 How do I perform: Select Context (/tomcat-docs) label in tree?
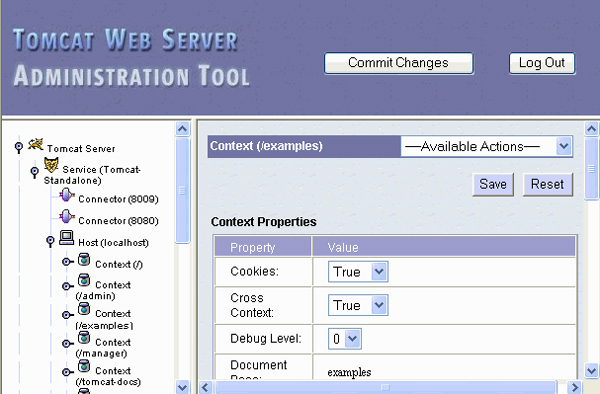[x=108, y=376]
